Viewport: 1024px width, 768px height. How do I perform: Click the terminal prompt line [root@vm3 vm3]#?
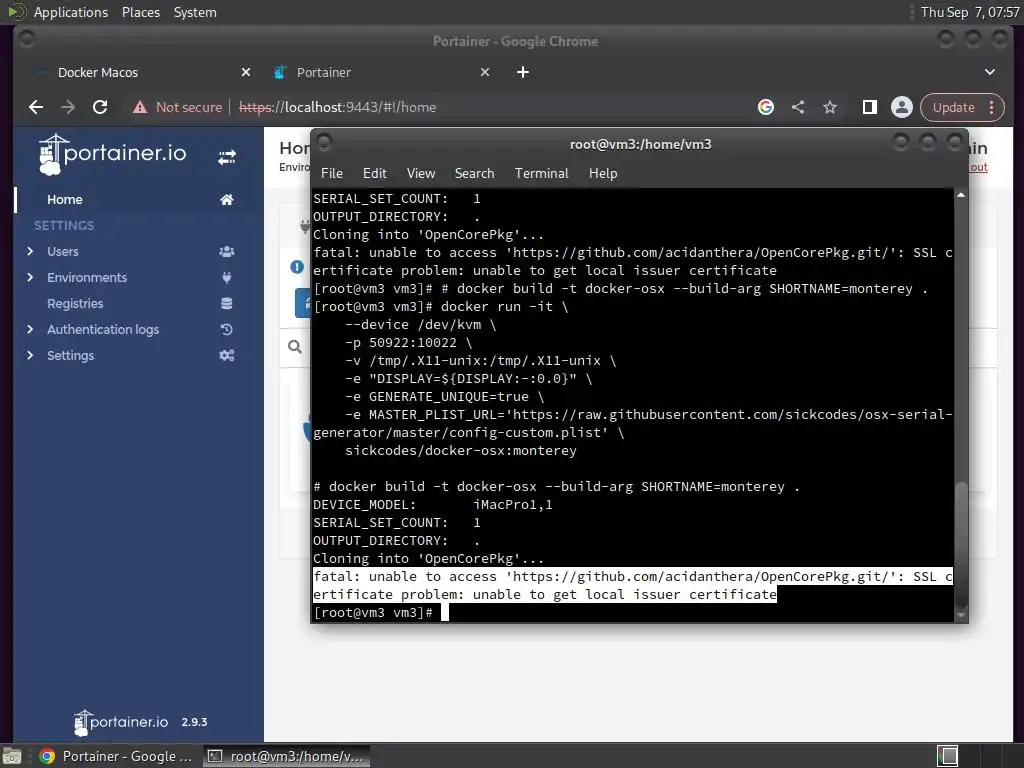(373, 613)
